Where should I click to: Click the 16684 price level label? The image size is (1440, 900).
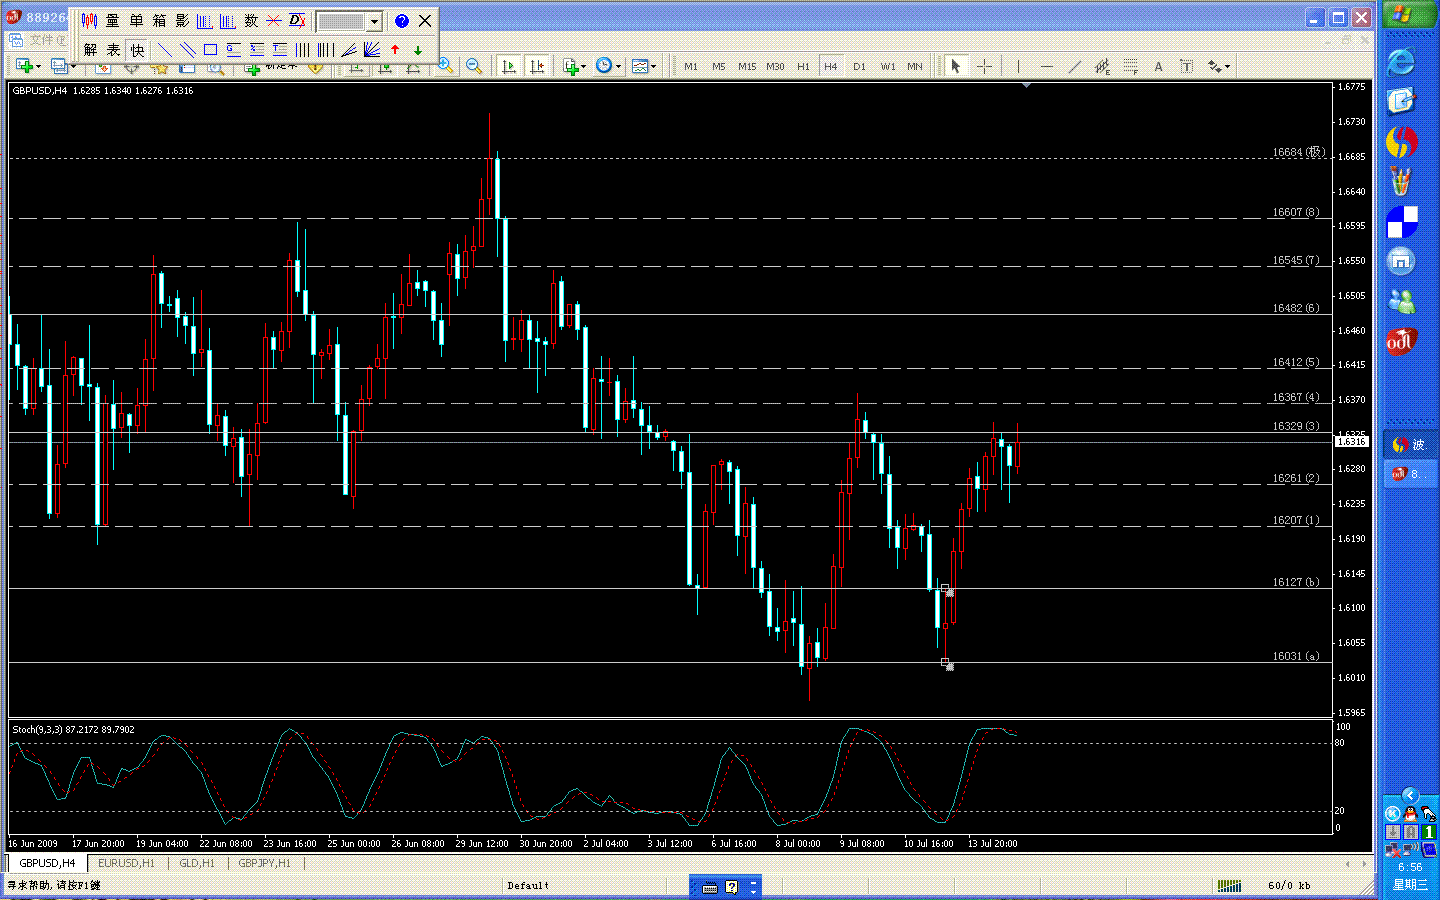click(1298, 152)
